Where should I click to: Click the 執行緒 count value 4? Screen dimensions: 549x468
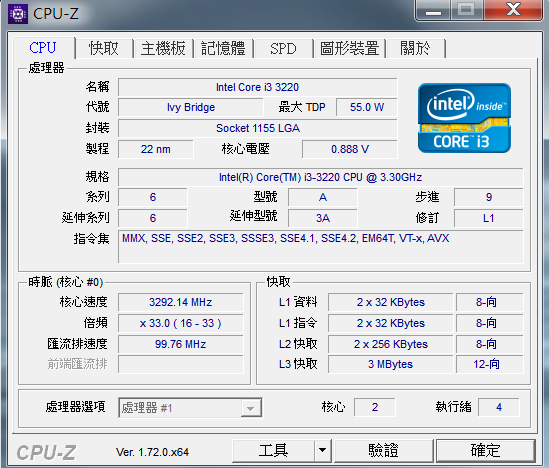(499, 407)
